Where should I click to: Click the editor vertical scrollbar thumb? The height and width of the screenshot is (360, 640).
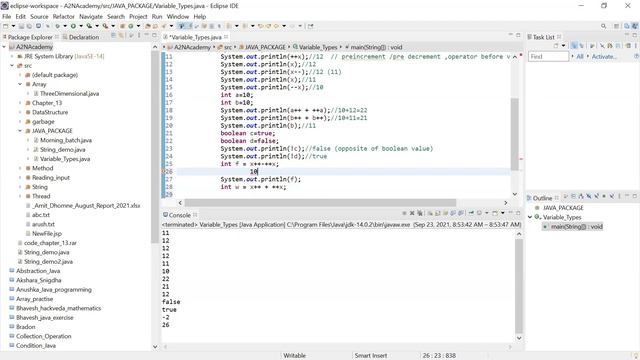tap(515, 134)
